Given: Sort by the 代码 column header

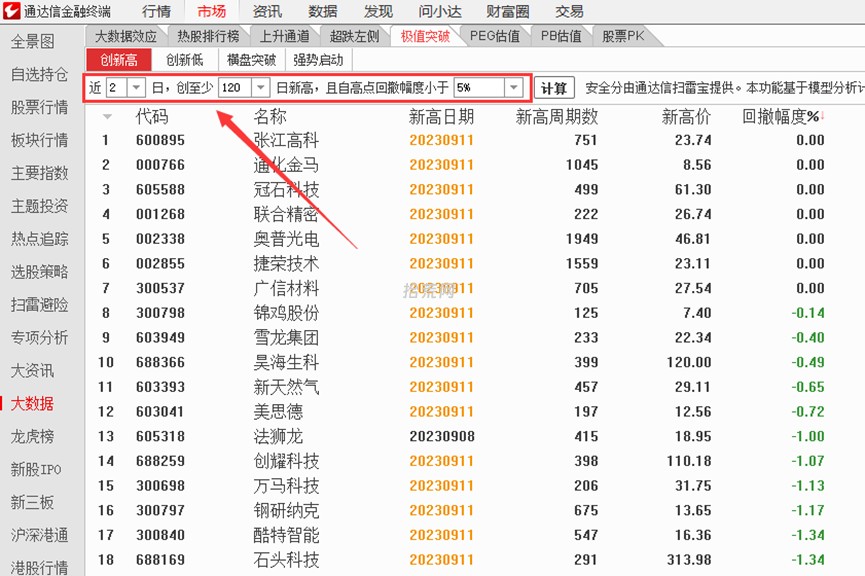Looking at the screenshot, I should pos(152,116).
